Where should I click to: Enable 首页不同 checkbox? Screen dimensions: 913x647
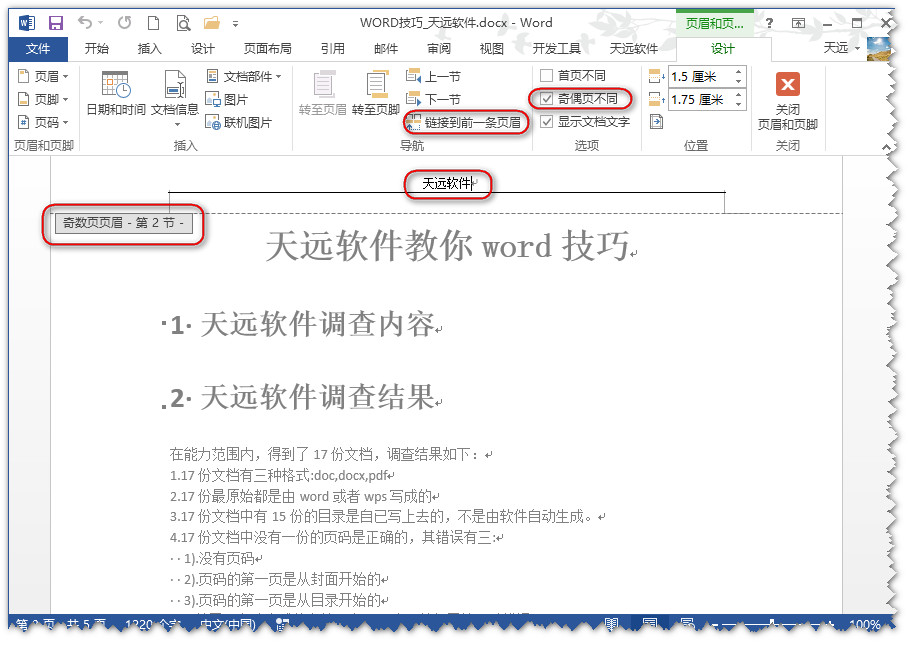546,76
